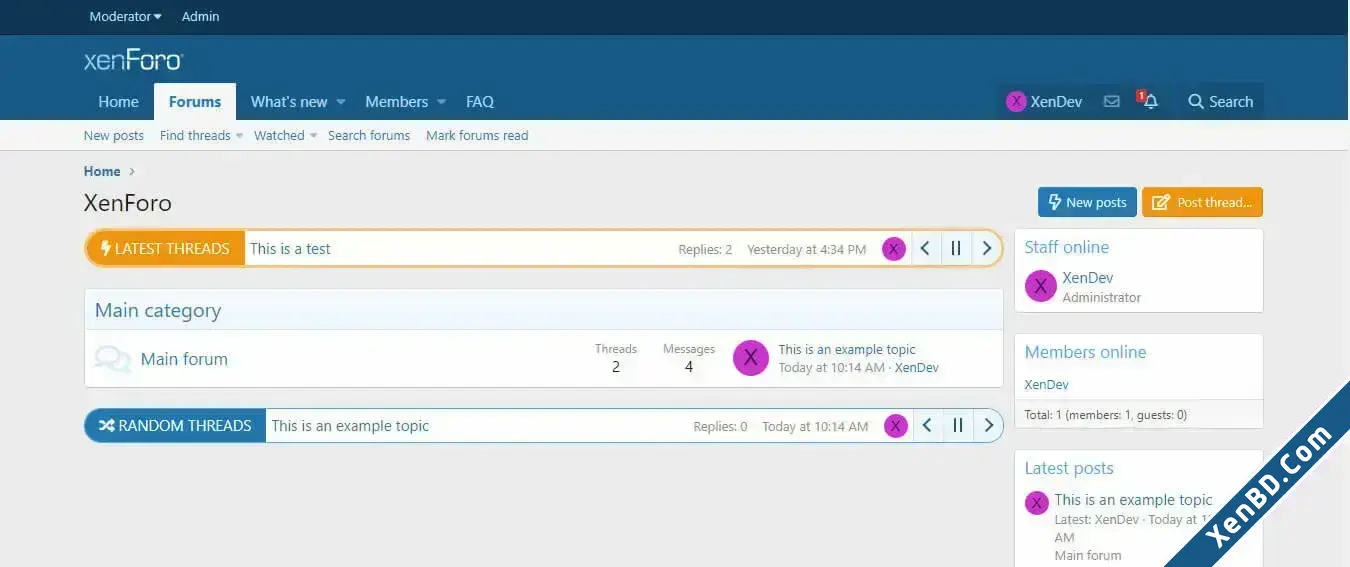Click XenDev name in Staff online block

click(x=1088, y=278)
